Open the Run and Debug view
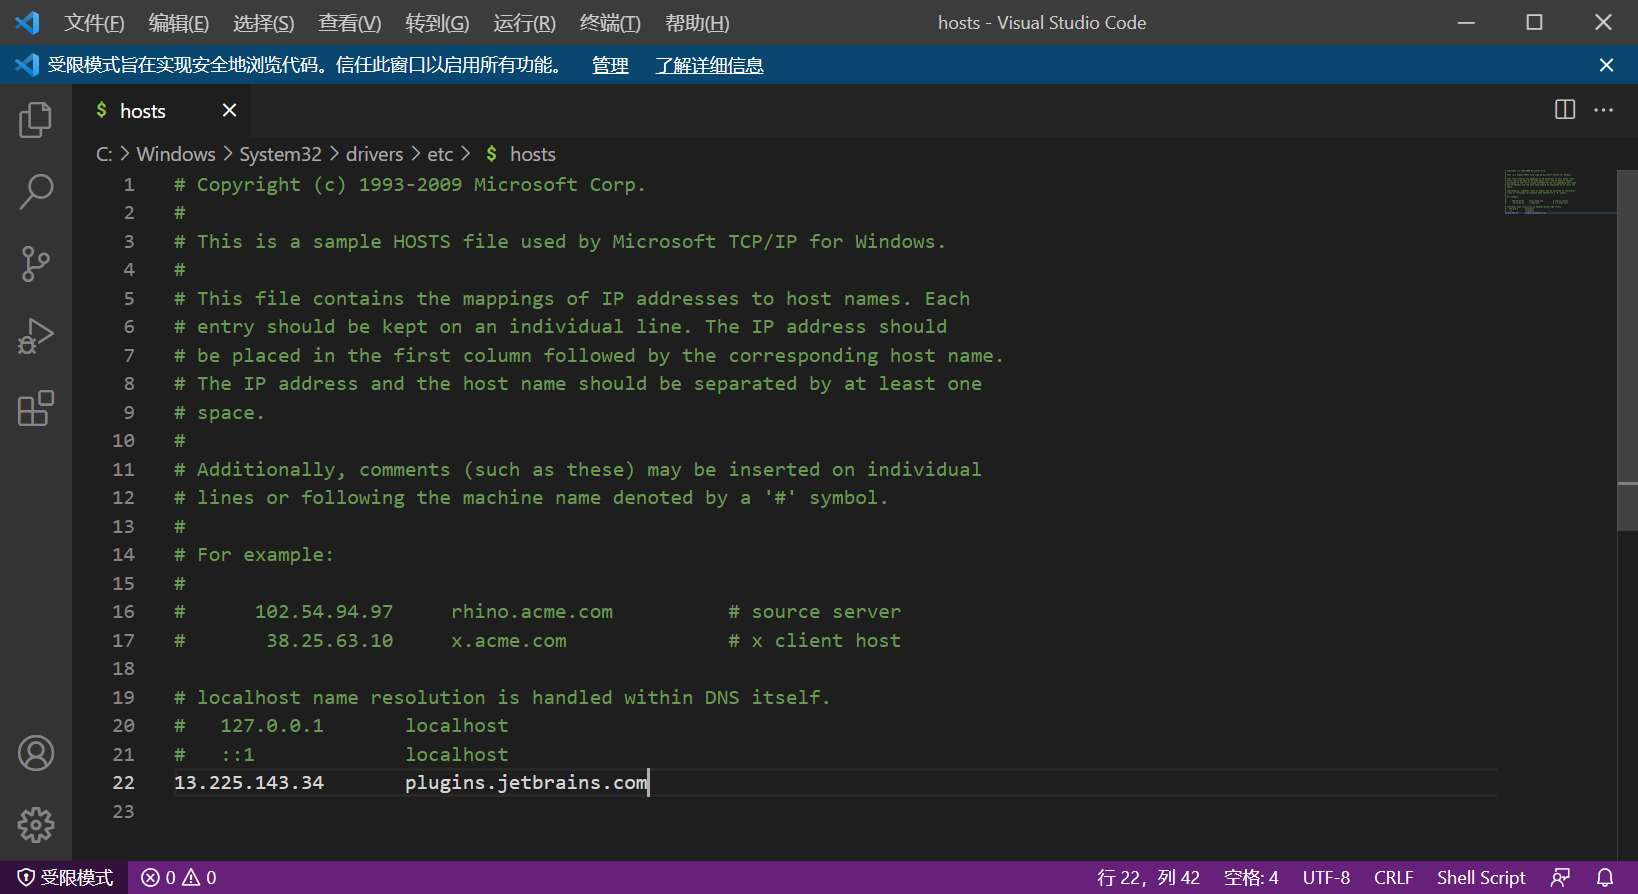This screenshot has width=1638, height=894. [35, 336]
